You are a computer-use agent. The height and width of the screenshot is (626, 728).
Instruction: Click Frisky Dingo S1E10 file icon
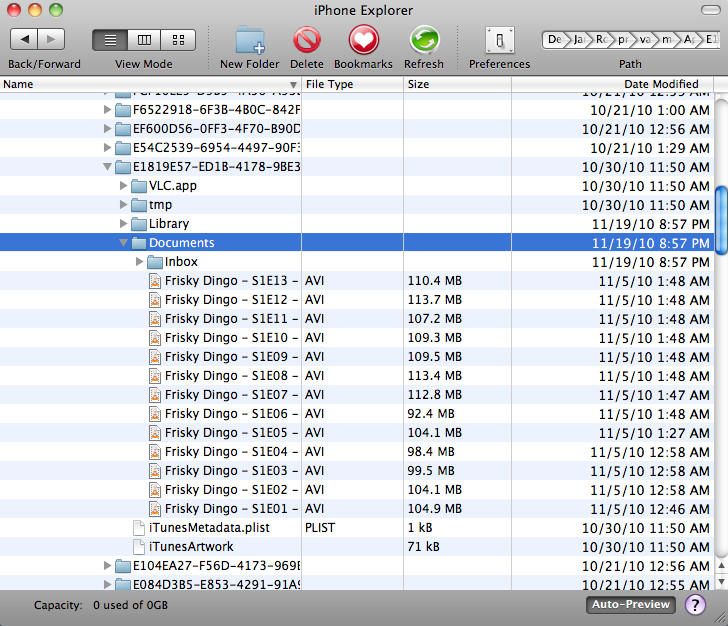click(x=155, y=338)
